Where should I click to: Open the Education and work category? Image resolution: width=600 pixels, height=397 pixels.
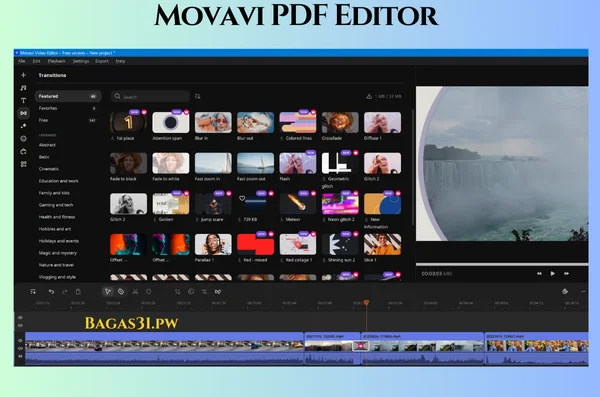pos(59,181)
